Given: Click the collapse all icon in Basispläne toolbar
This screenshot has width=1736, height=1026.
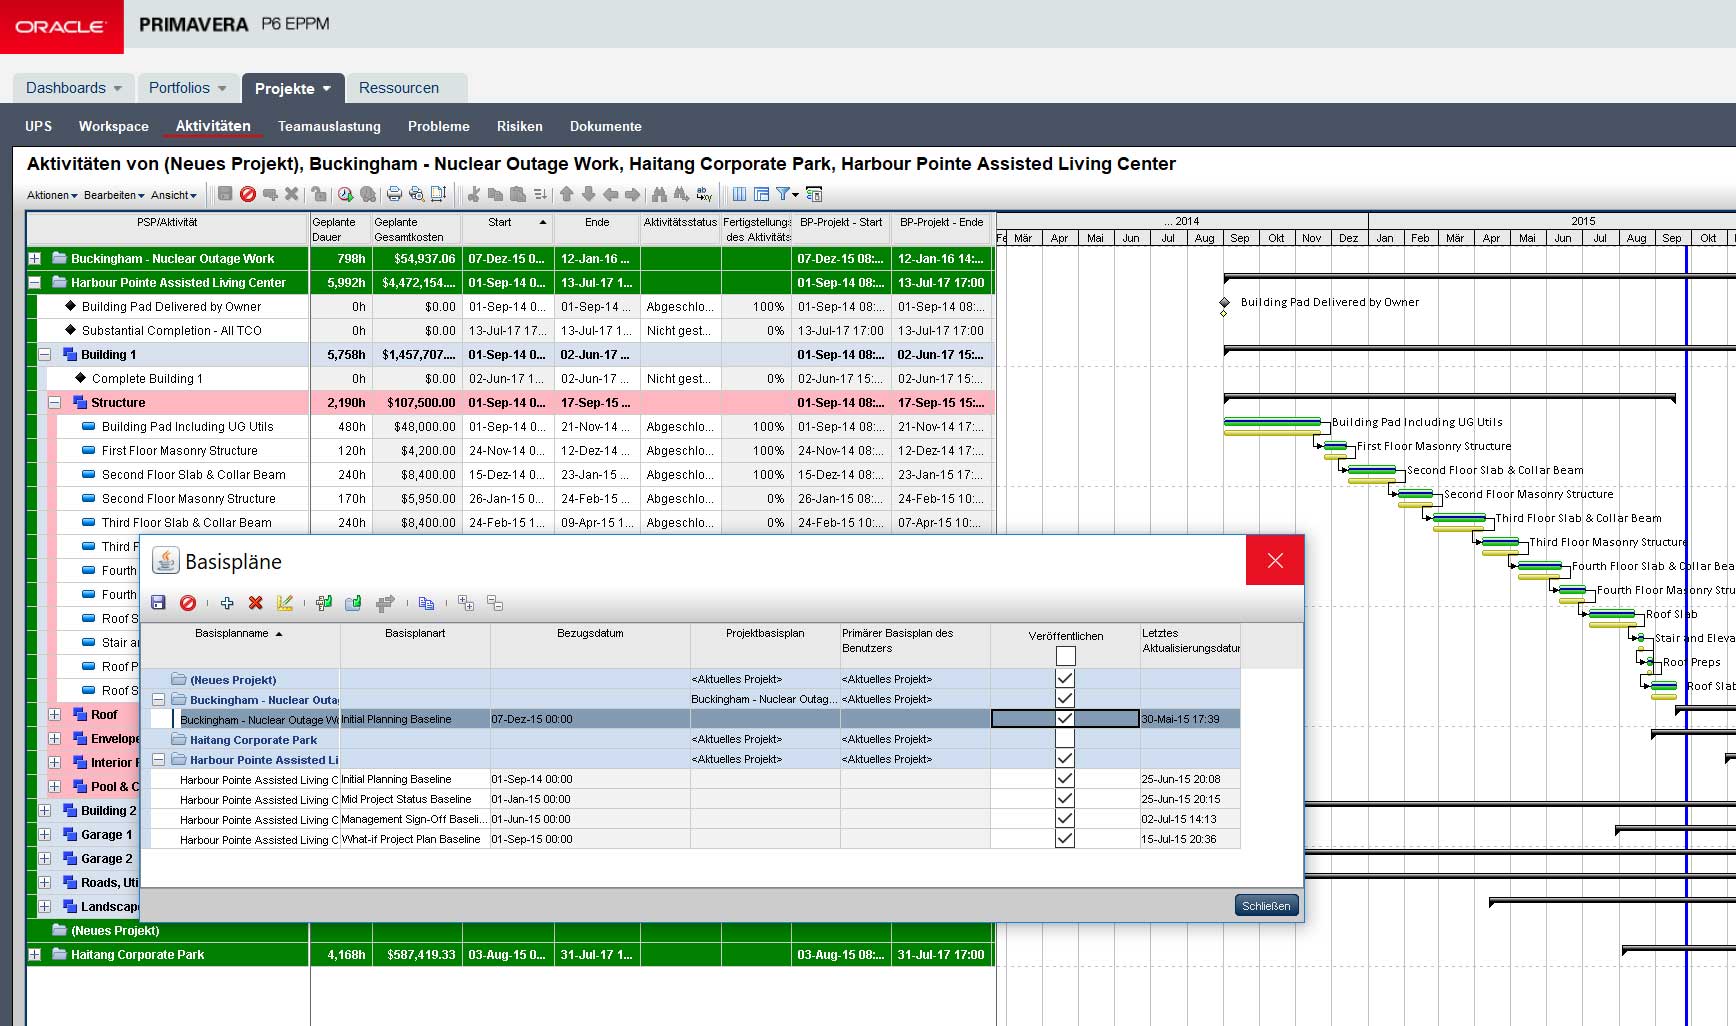Looking at the screenshot, I should coord(495,603).
